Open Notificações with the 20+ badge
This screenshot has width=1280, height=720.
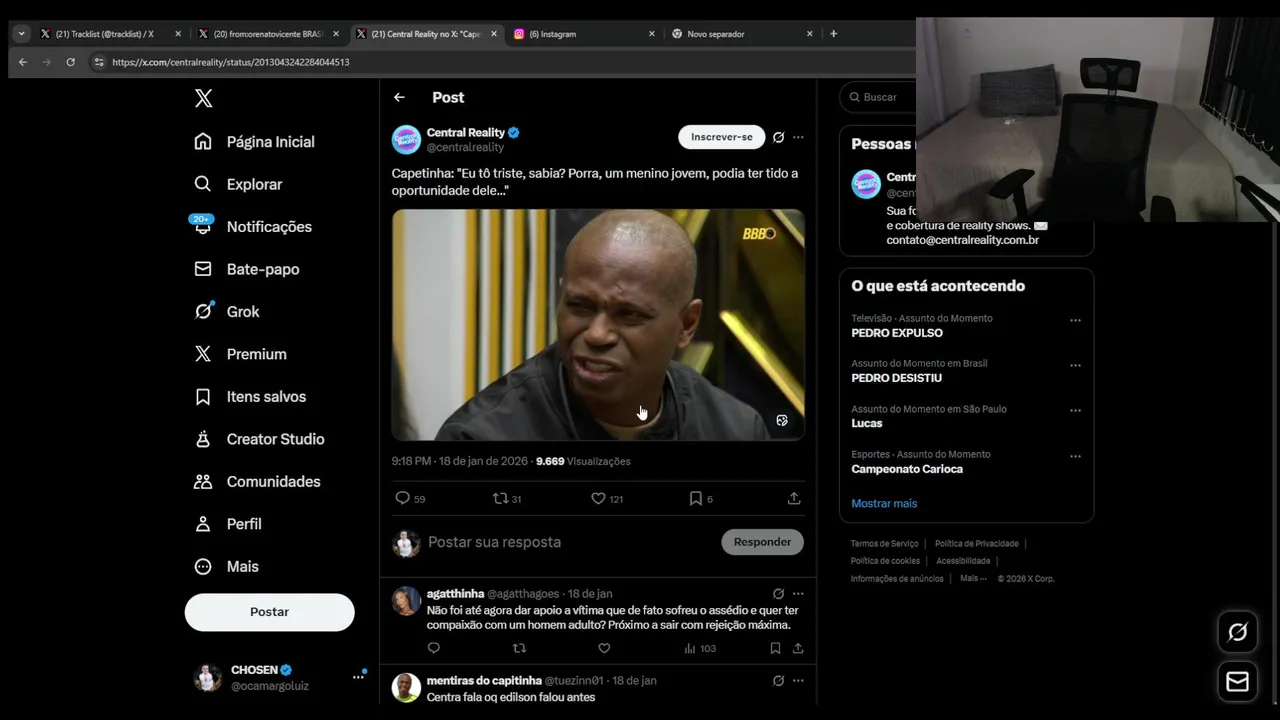pos(252,227)
